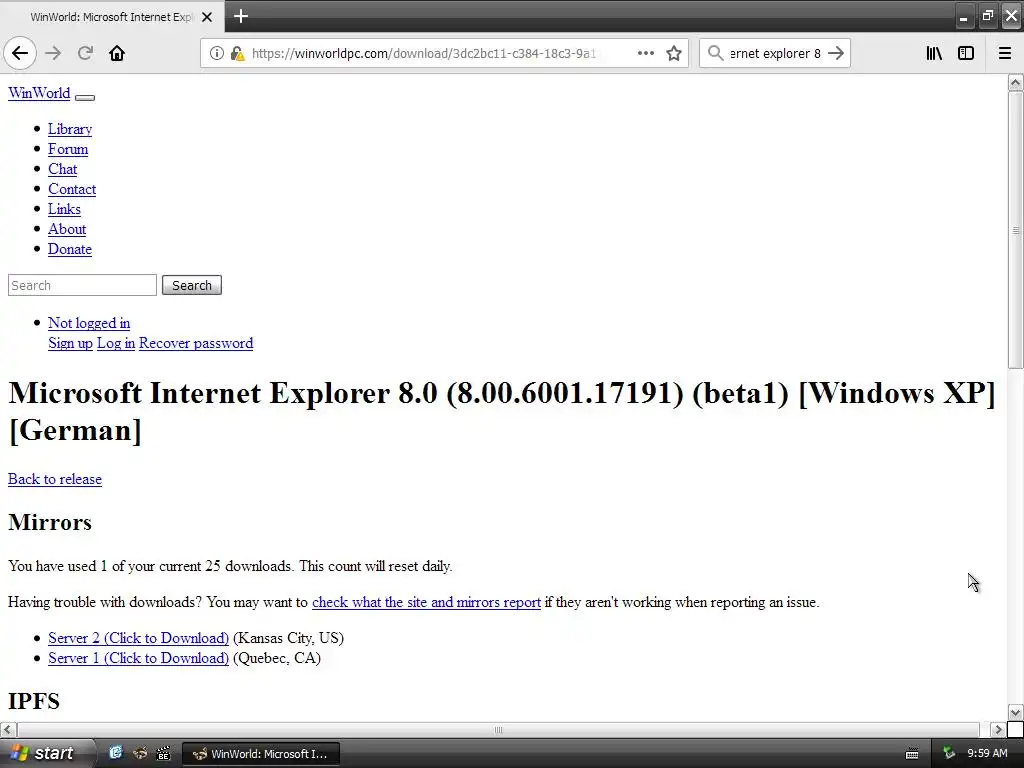
Task: Click the Back to release link
Action: 55,479
